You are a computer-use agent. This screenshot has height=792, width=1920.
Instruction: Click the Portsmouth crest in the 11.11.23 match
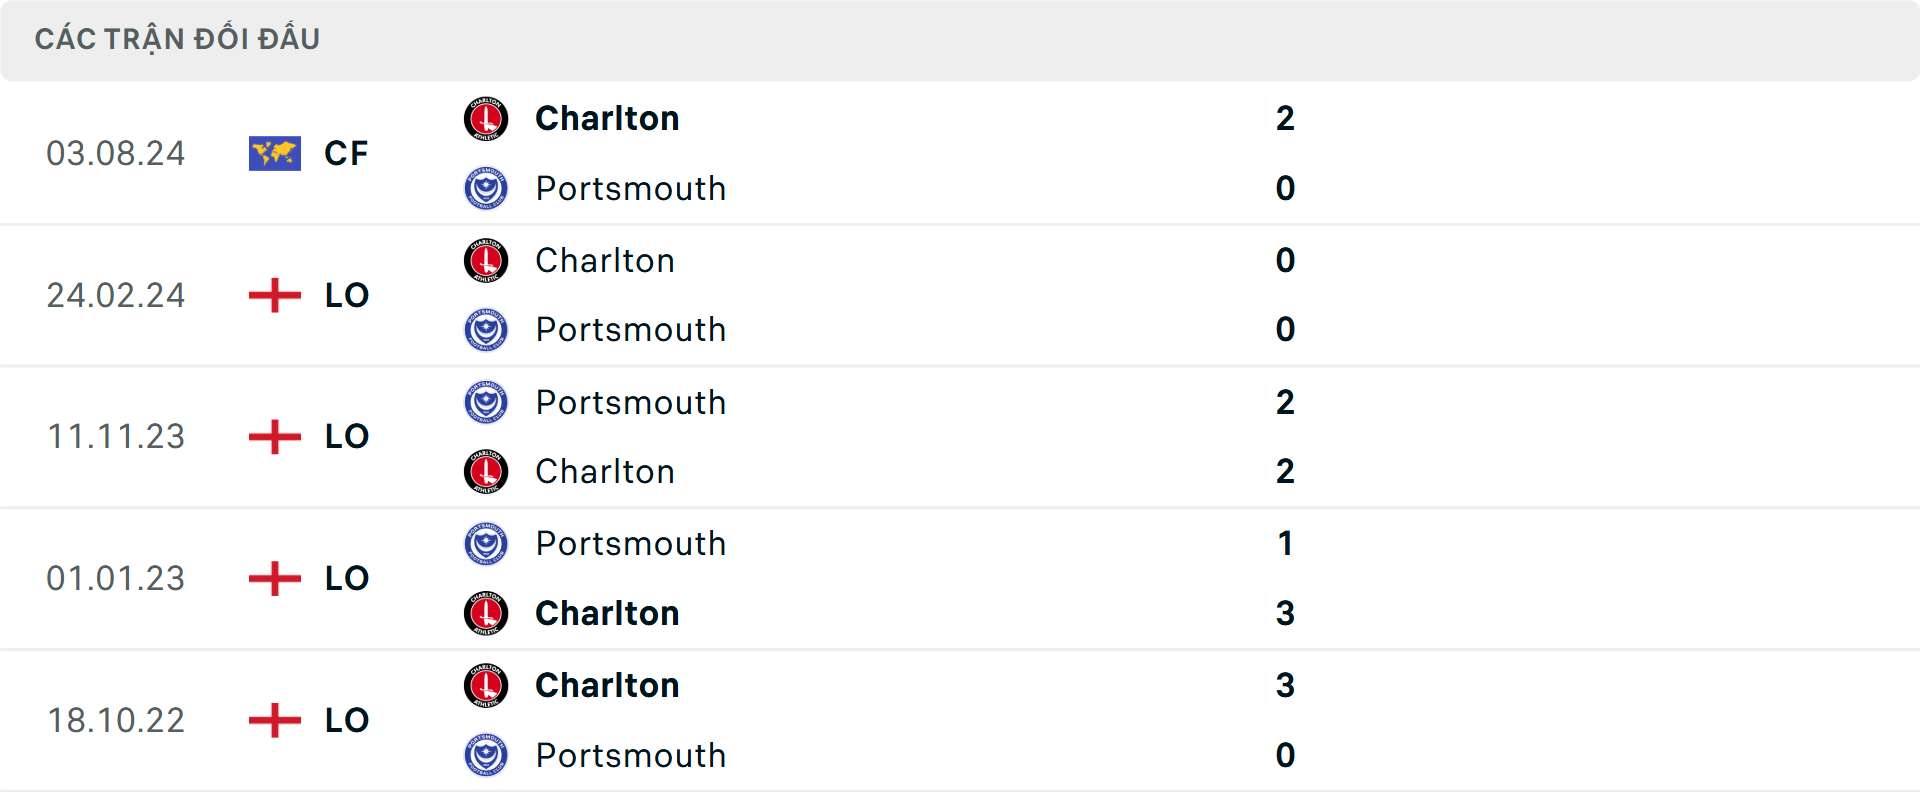[486, 402]
